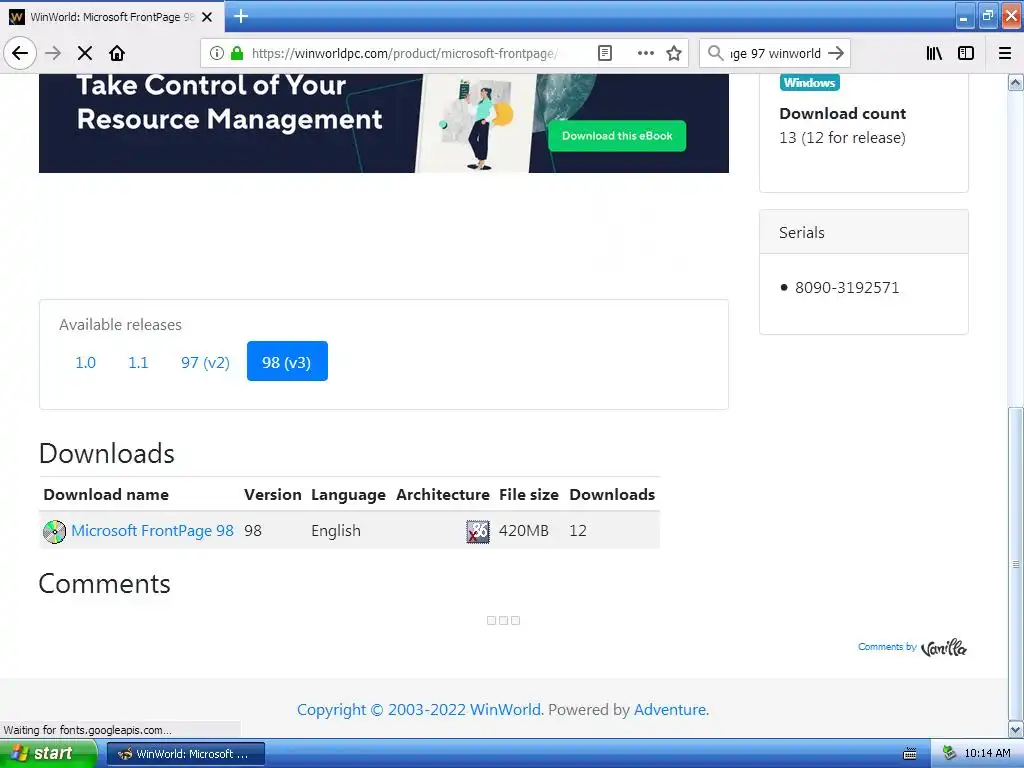
Task: Click the Downloads column header
Action: tap(612, 494)
